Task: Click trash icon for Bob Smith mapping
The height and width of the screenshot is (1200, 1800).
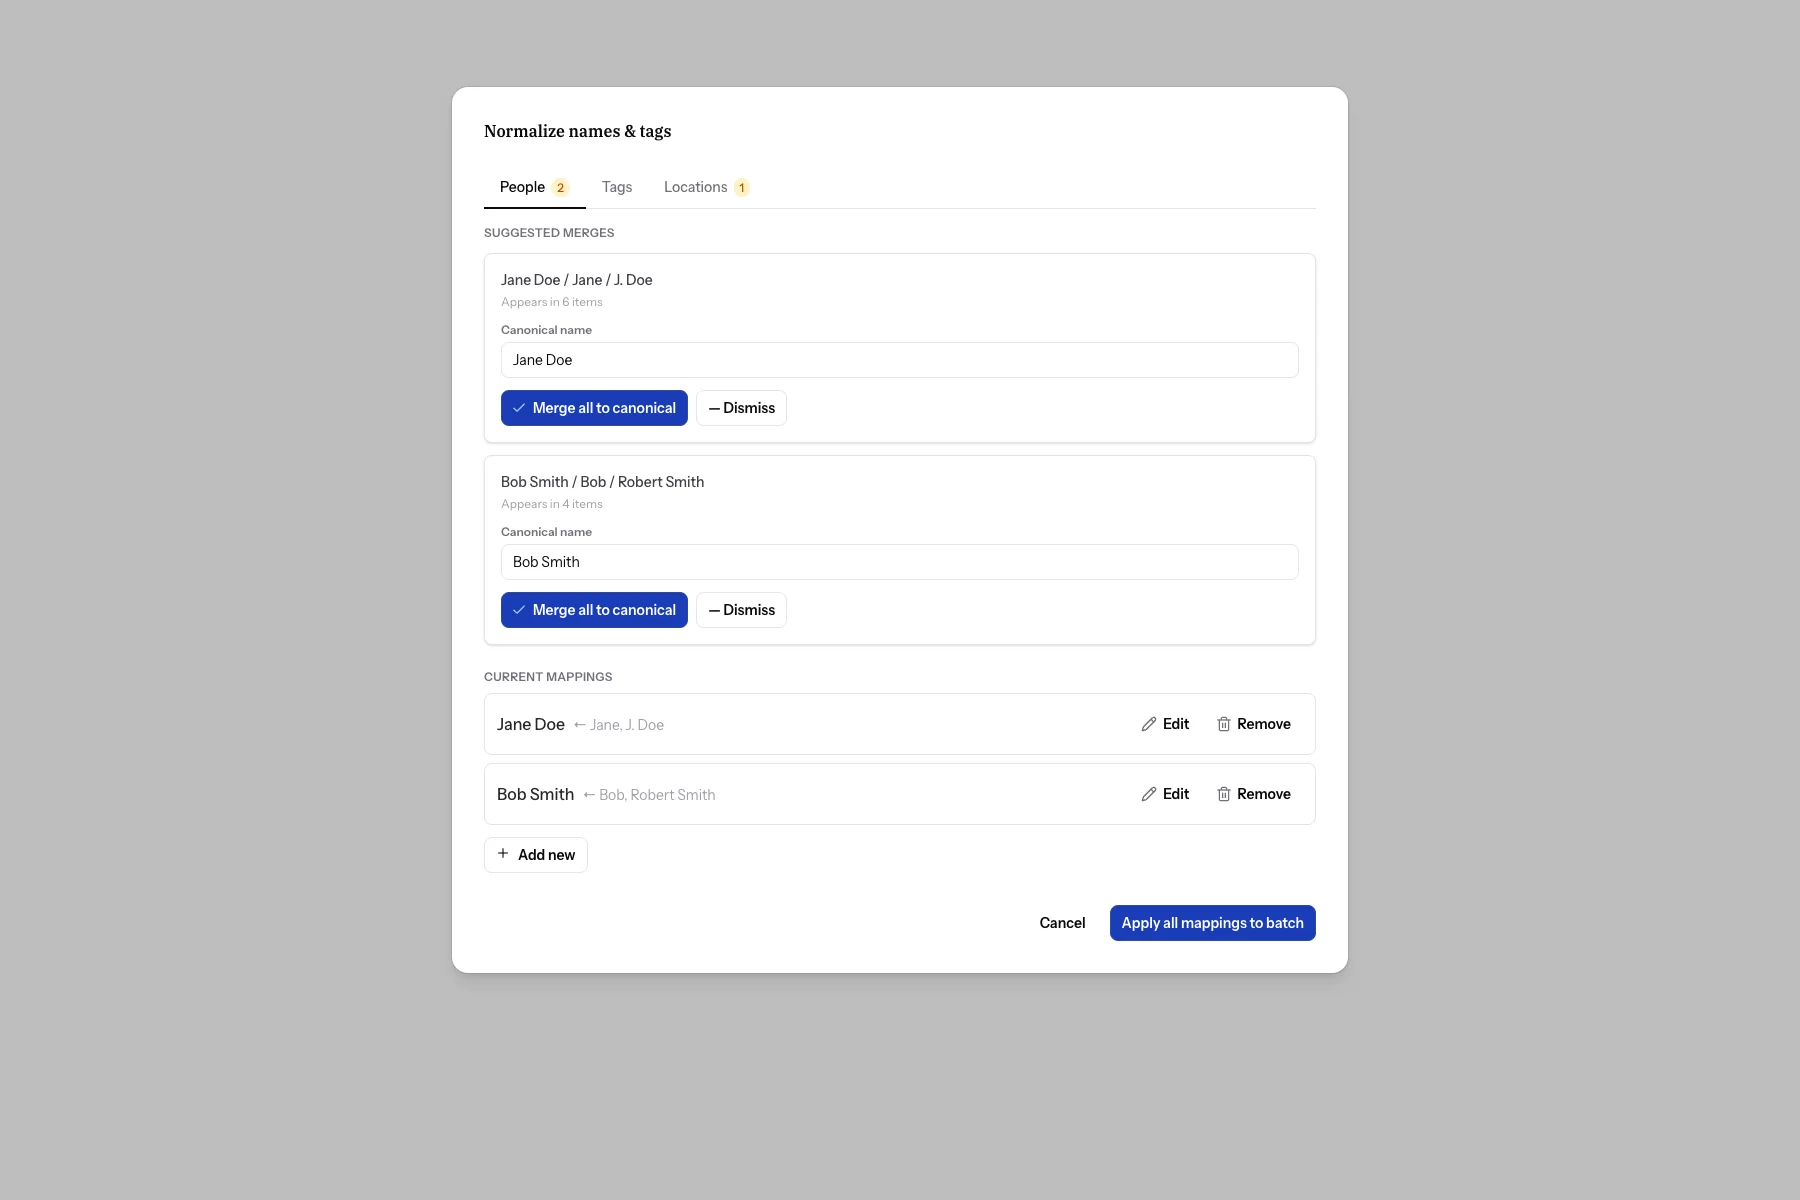Action: pyautogui.click(x=1223, y=794)
